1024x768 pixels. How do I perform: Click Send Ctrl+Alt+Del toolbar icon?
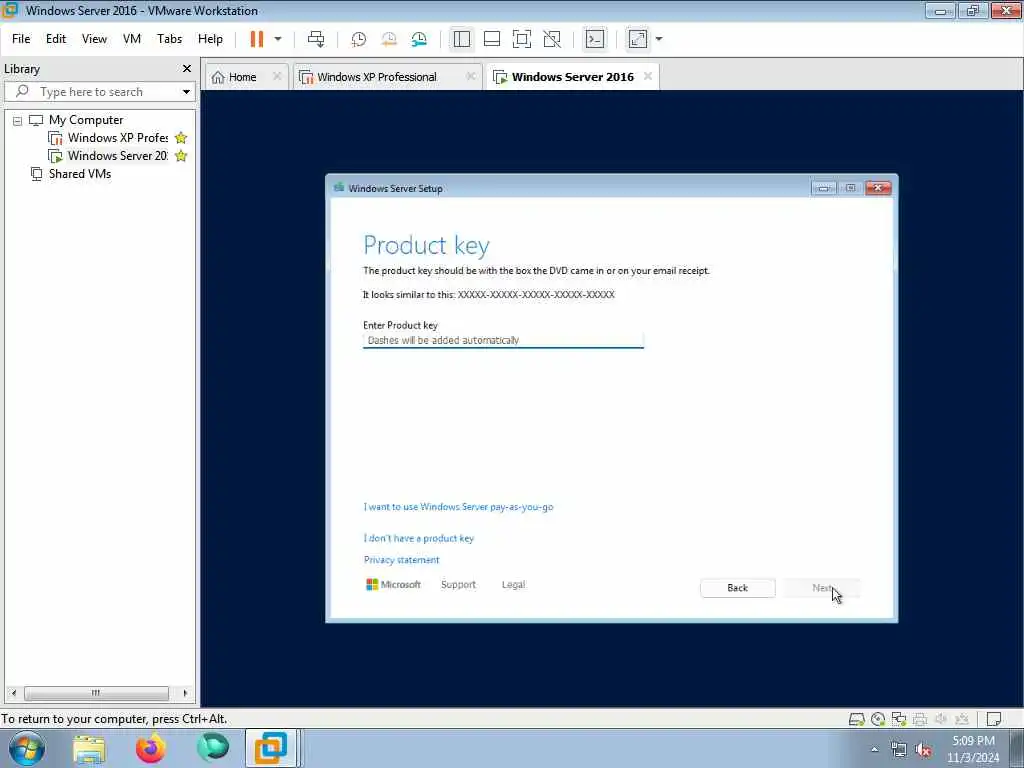[316, 39]
